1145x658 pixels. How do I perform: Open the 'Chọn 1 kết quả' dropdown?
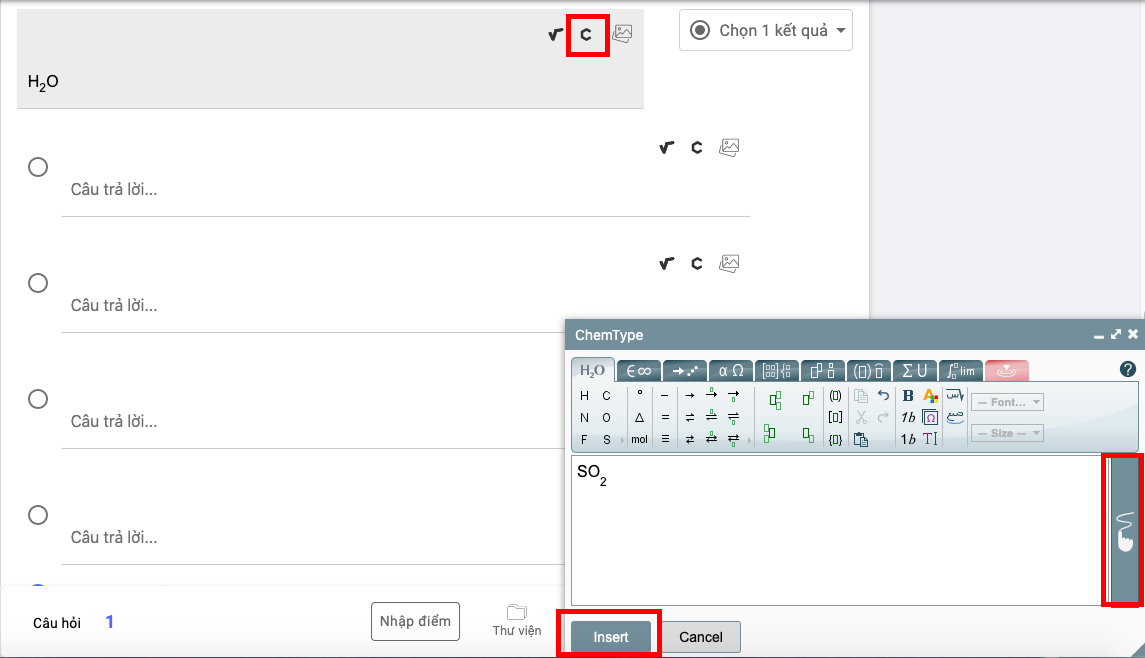click(766, 30)
